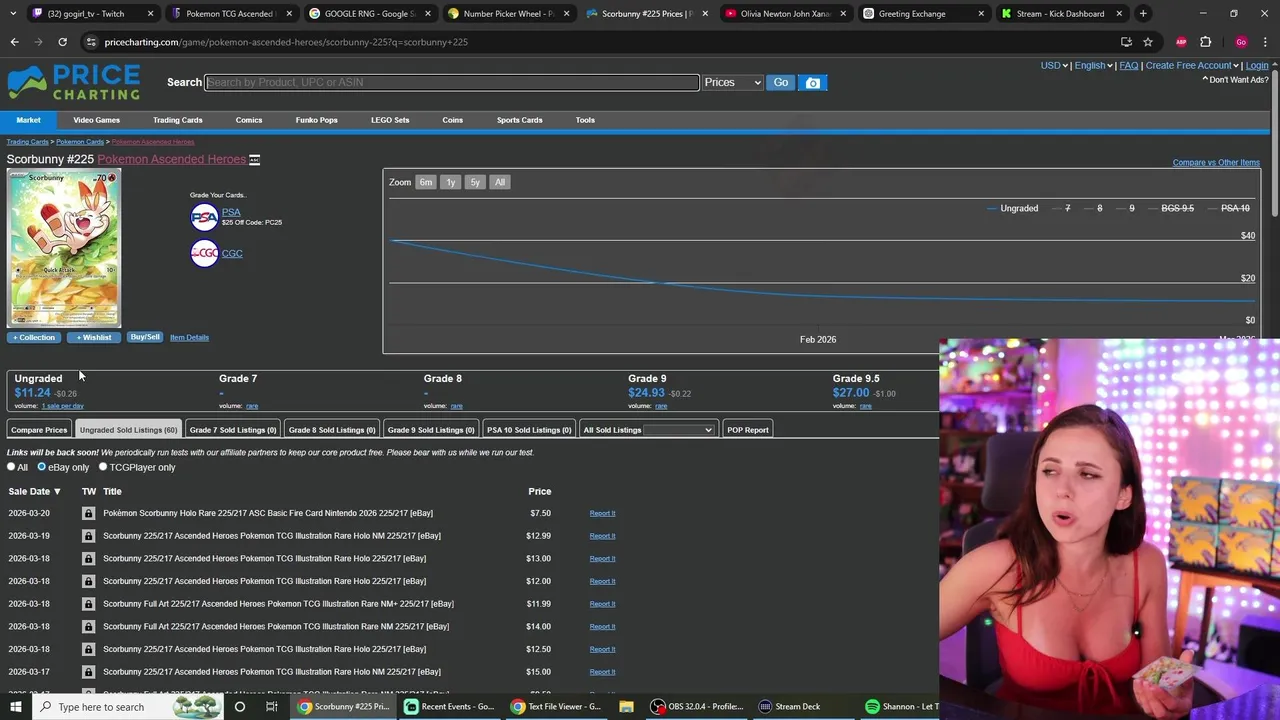Viewport: 1280px width, 720px height.
Task: Click lock icon beside 2026-03-19 sale
Action: pos(88,536)
